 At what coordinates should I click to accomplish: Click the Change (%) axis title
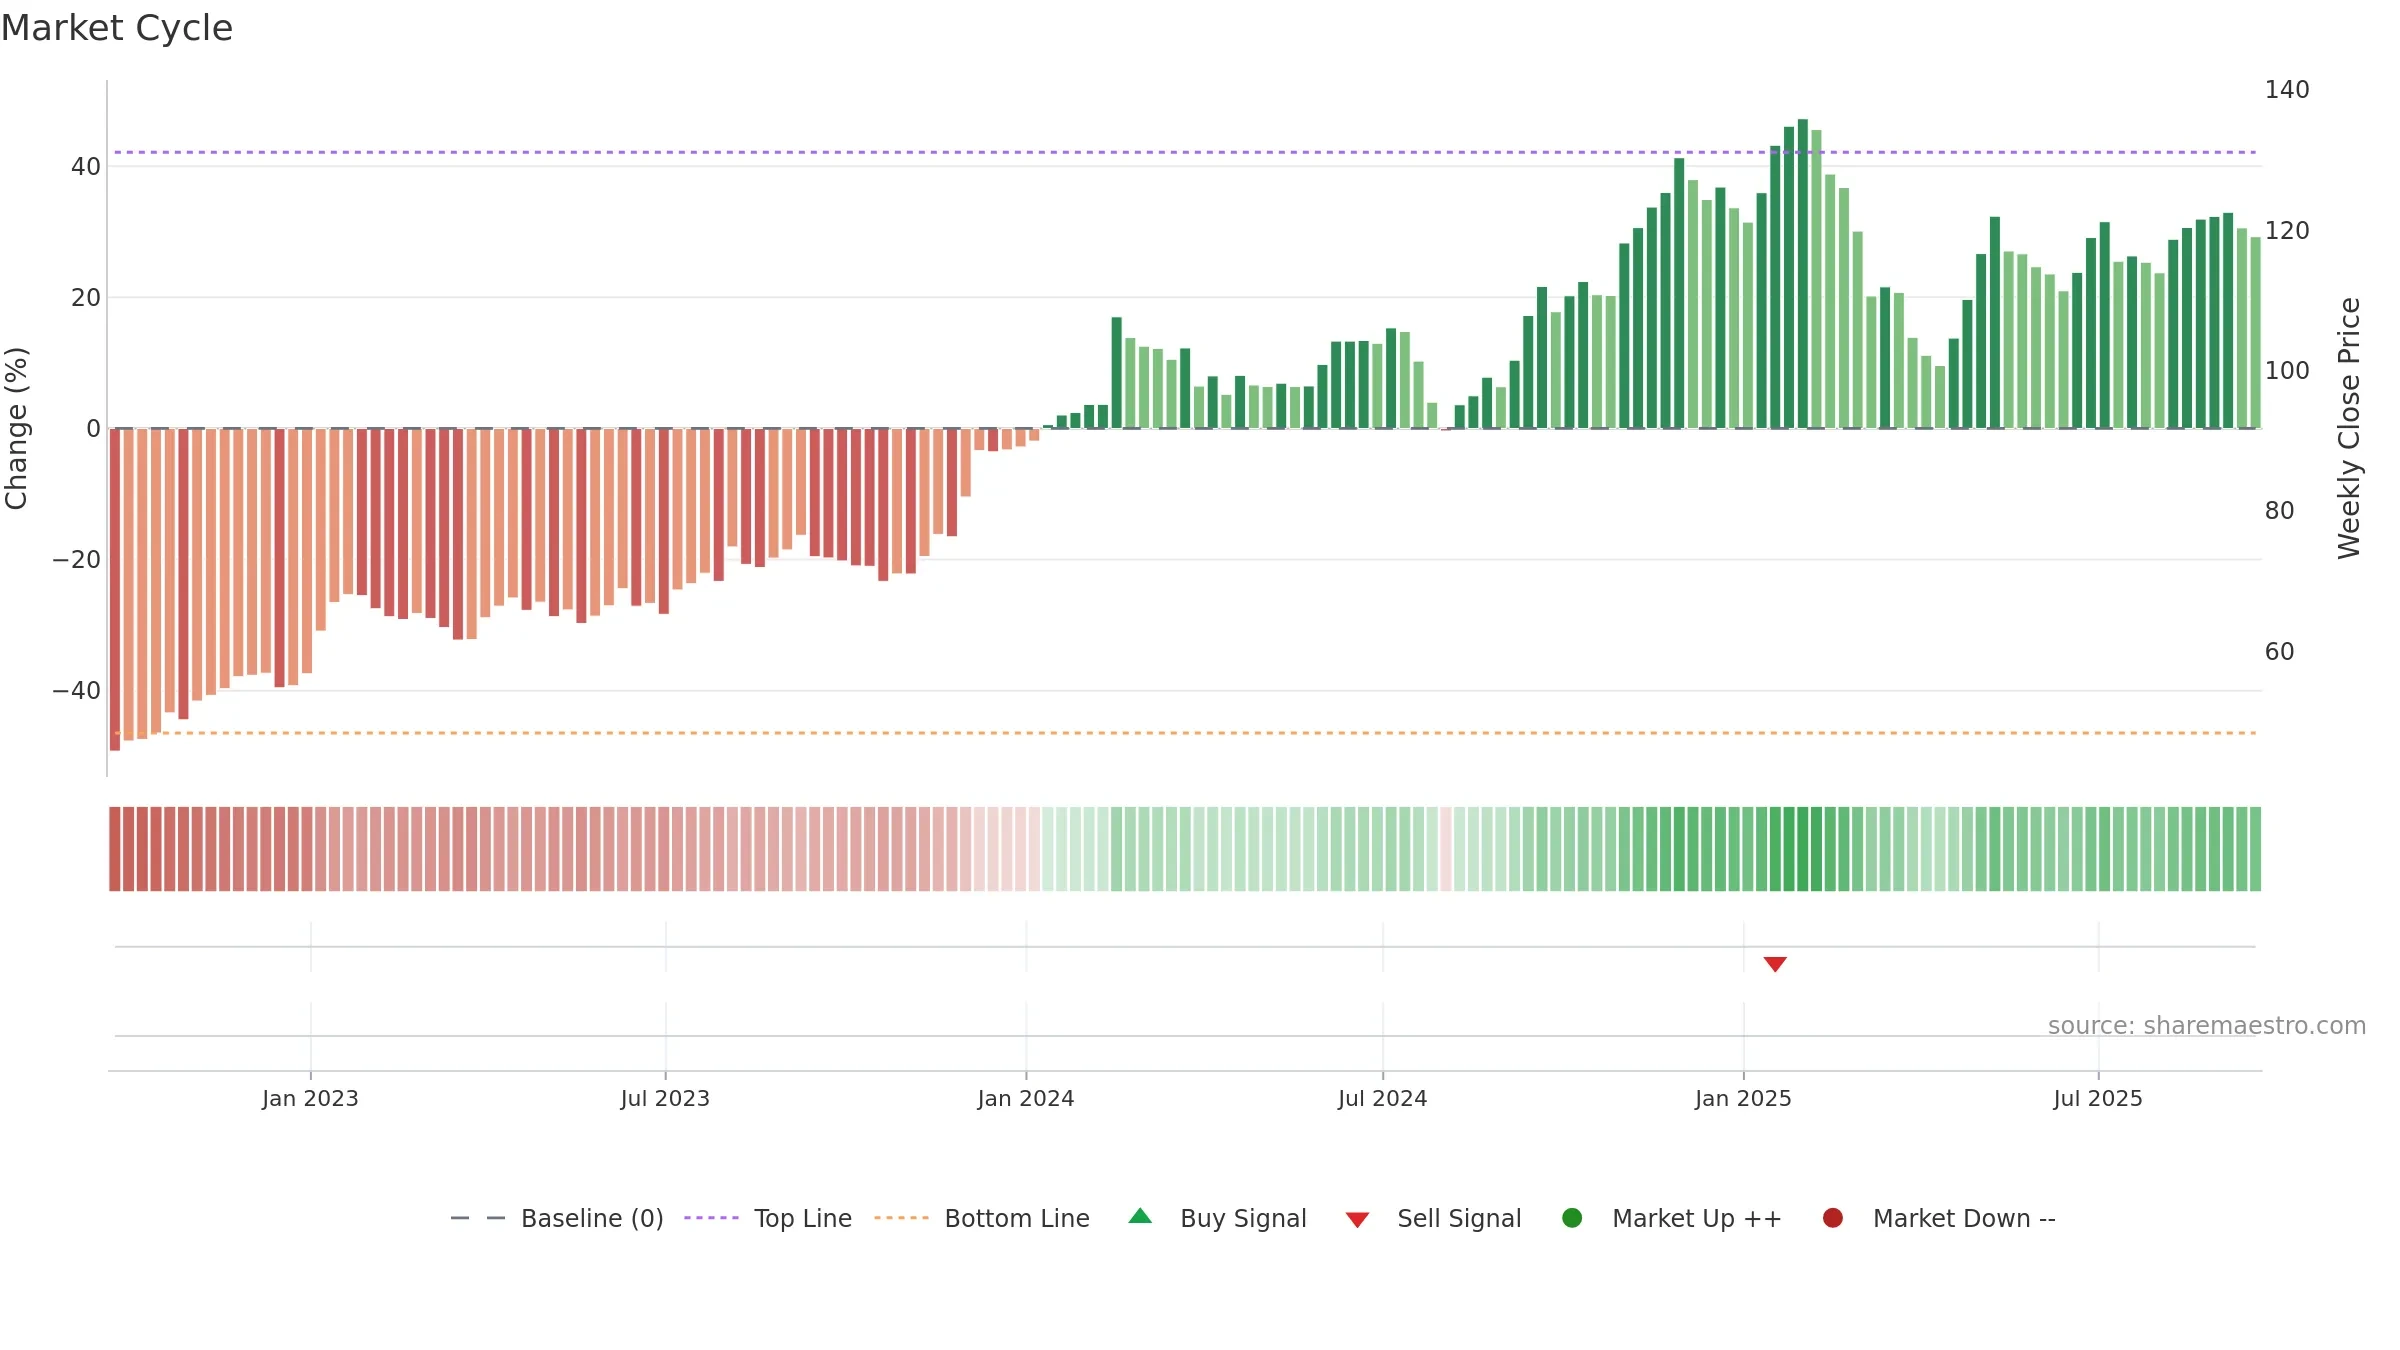16,428
